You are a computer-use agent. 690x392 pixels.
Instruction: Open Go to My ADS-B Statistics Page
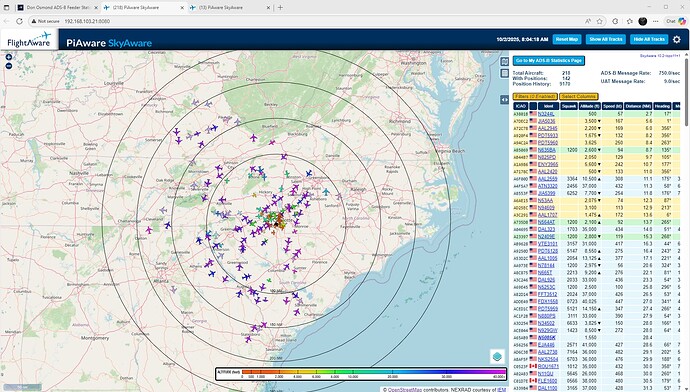pos(549,61)
